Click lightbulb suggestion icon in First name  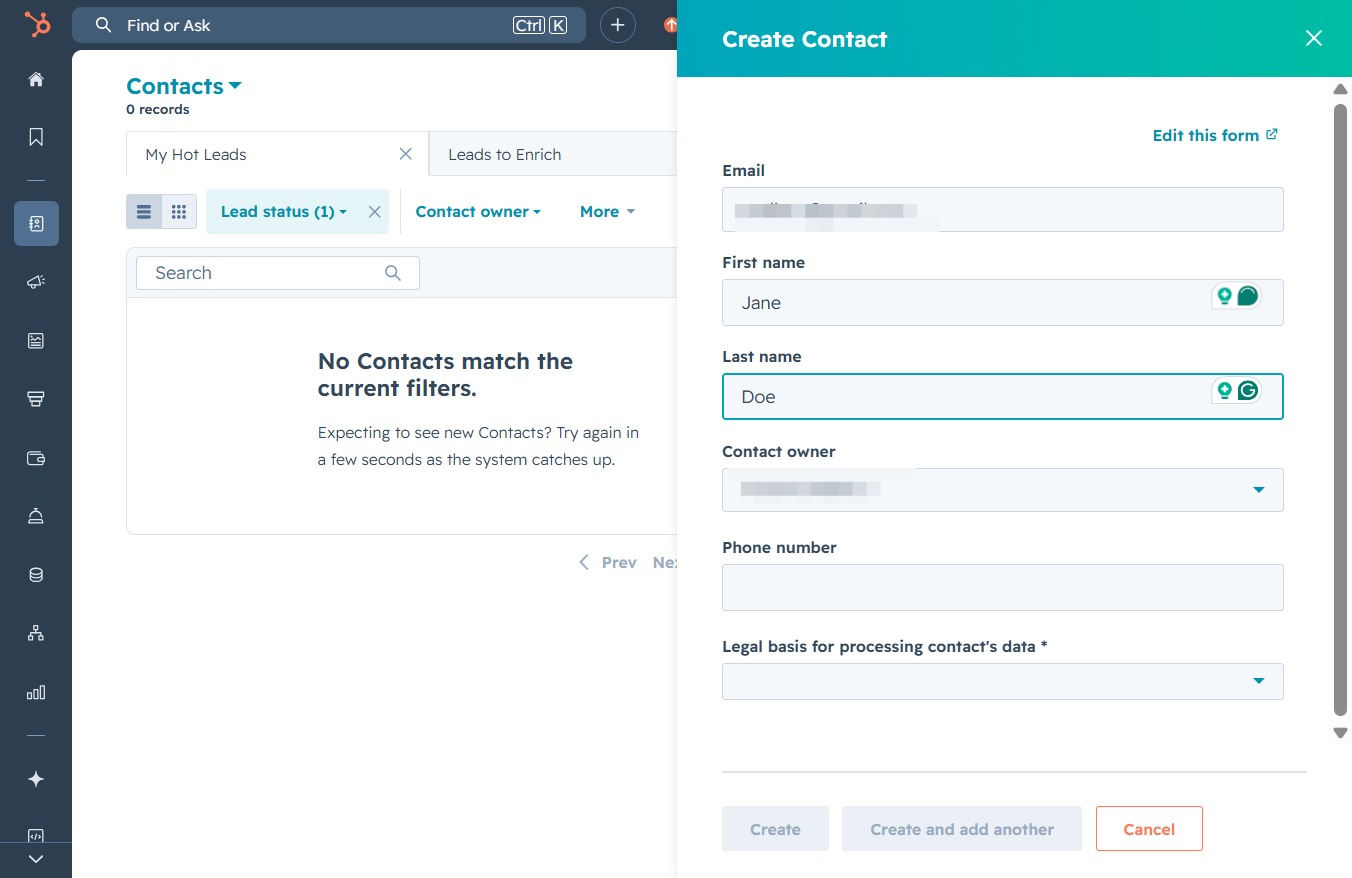click(1224, 296)
